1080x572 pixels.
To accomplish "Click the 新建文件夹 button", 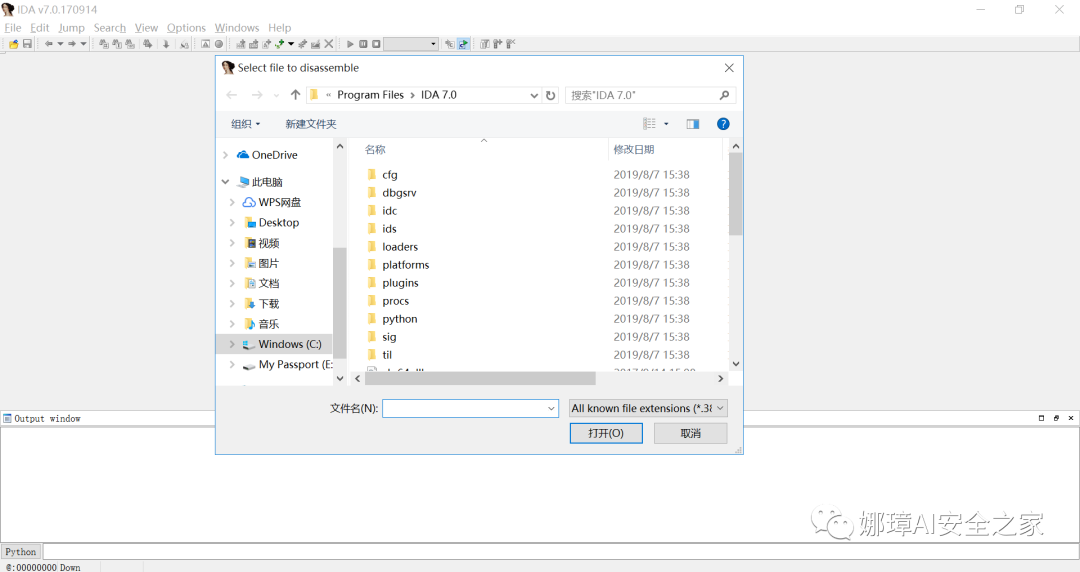I will (x=311, y=124).
